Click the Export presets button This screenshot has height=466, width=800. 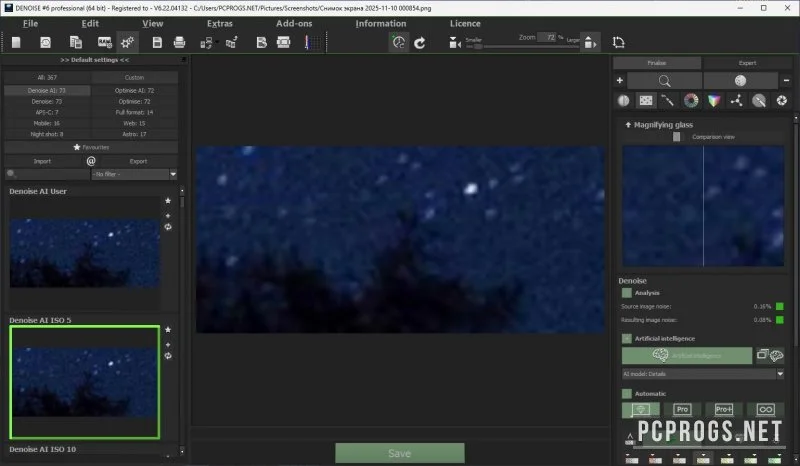coord(138,161)
